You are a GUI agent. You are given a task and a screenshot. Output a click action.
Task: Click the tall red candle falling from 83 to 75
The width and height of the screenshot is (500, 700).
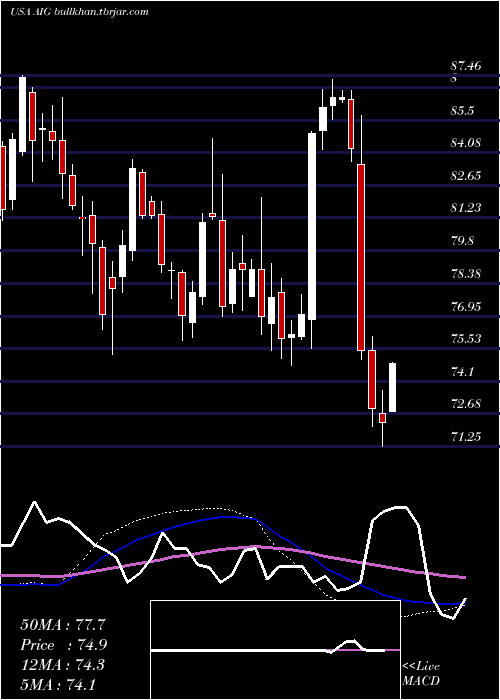pyautogui.click(x=360, y=257)
